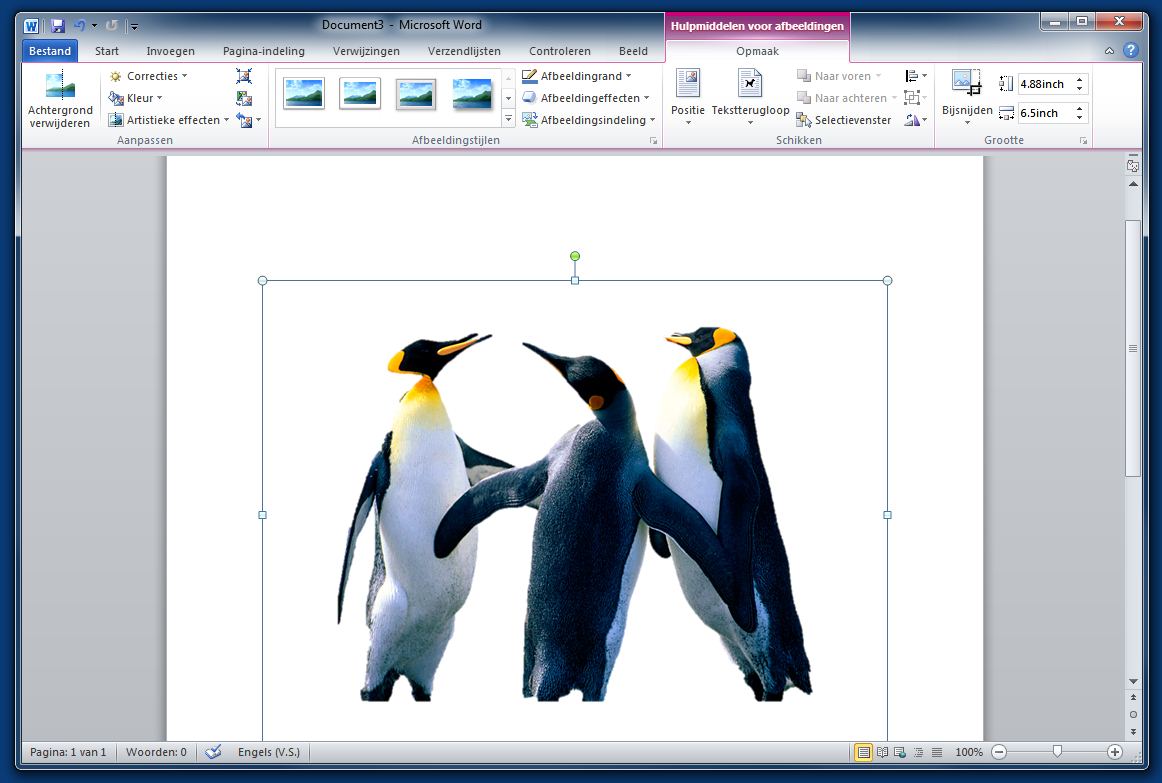
Task: Save the document from the quick access toolbar
Action: pos(58,26)
